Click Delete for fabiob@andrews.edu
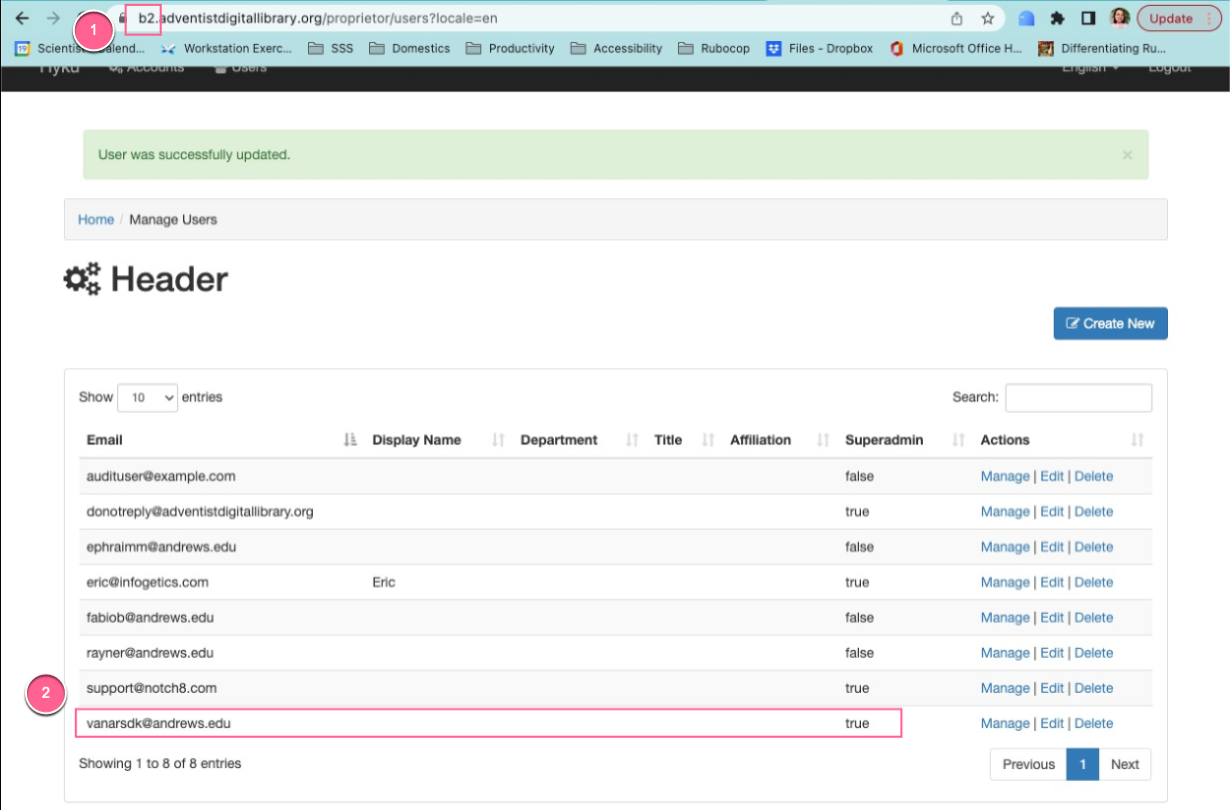Viewport: 1230px width, 810px height. (x=1094, y=617)
